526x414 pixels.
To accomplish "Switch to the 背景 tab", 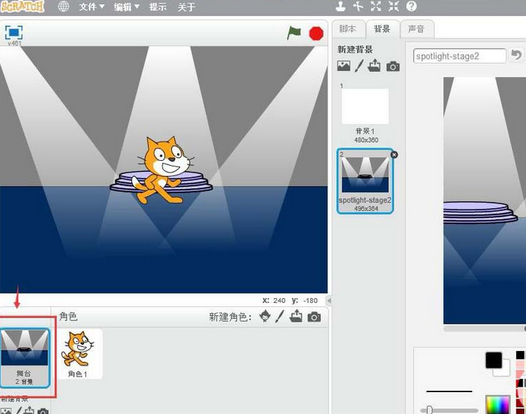I will point(382,29).
